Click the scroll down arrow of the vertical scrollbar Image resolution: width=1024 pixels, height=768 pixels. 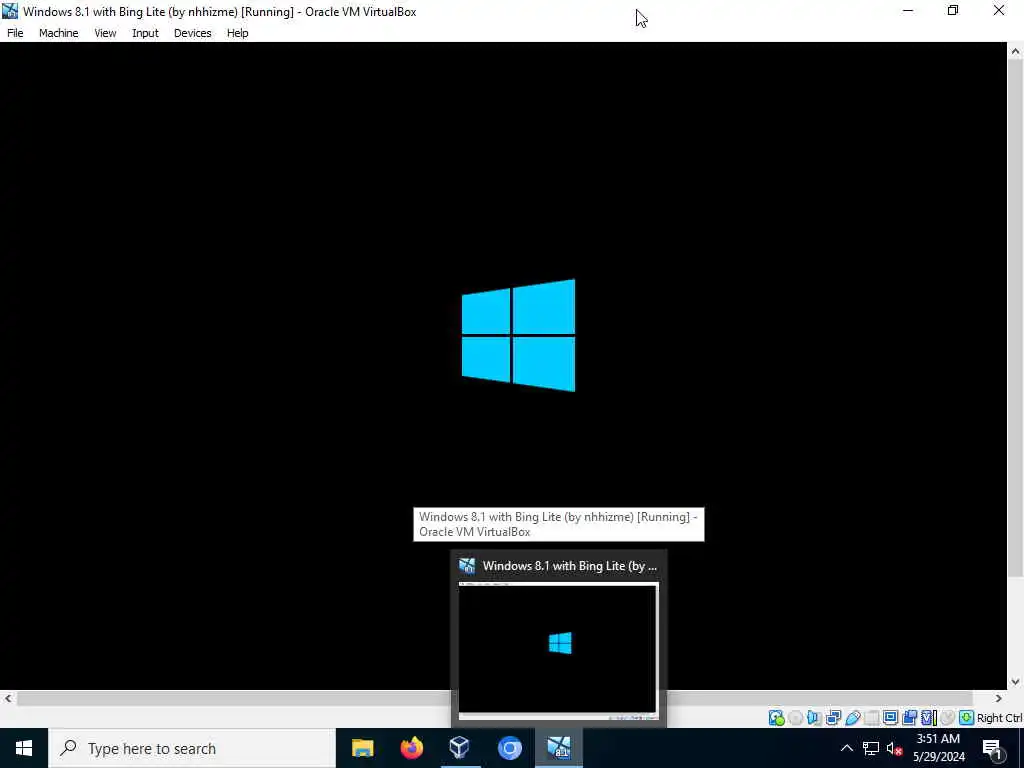tap(1016, 682)
